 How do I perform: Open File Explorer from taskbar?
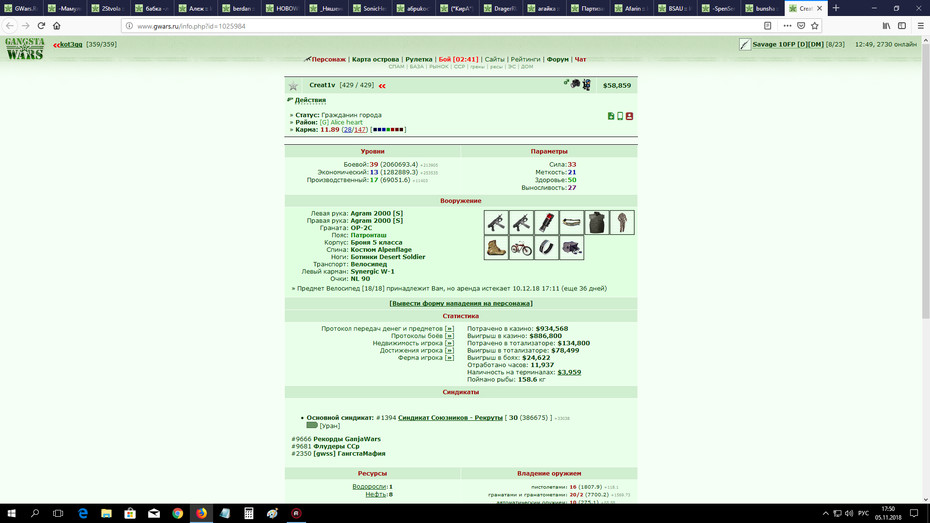[106, 514]
